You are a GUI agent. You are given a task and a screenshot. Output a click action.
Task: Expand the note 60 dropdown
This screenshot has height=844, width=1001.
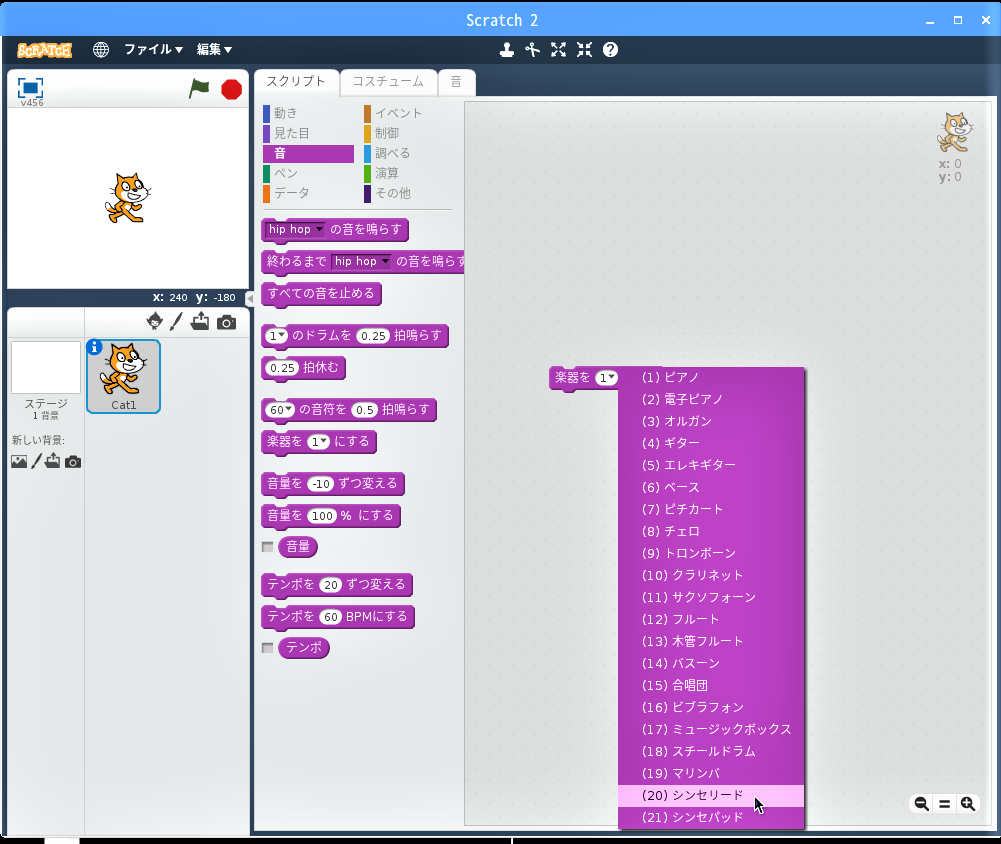[x=288, y=410]
